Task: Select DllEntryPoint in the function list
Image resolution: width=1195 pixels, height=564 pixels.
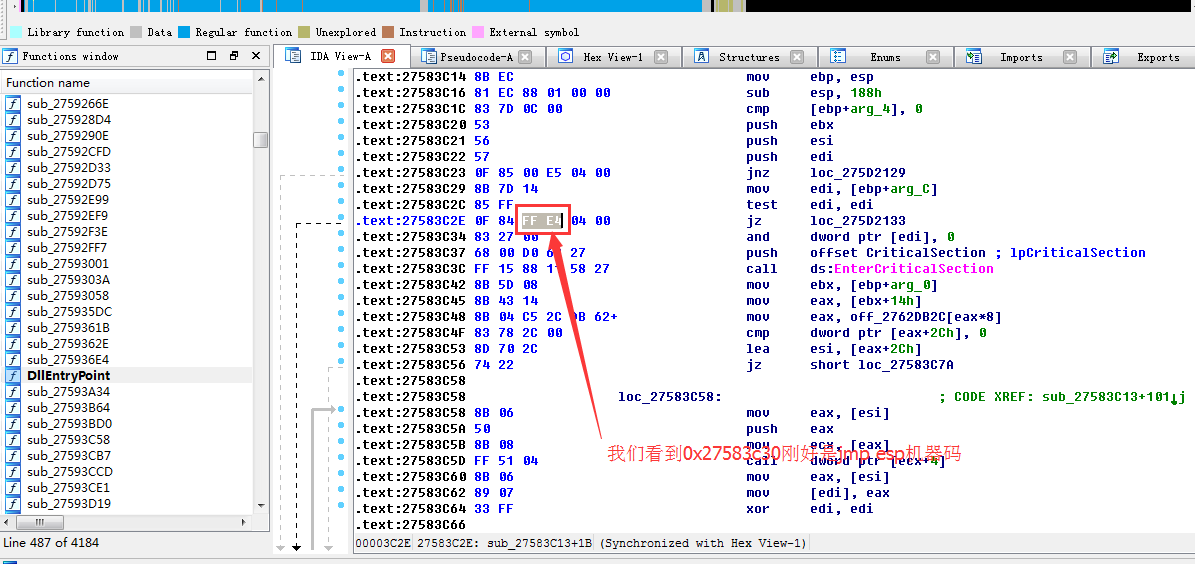Action: pyautogui.click(x=68, y=375)
